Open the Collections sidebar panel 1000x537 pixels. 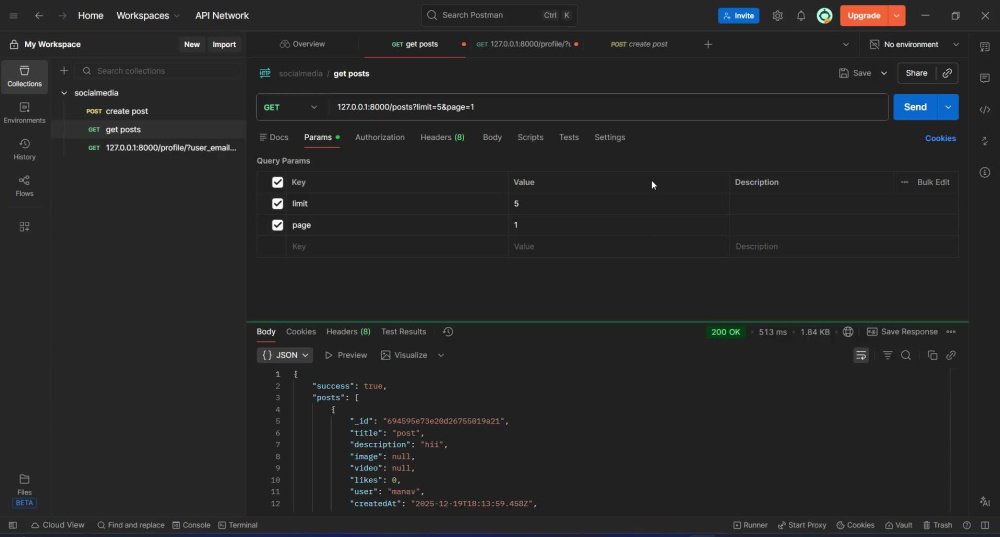point(24,76)
